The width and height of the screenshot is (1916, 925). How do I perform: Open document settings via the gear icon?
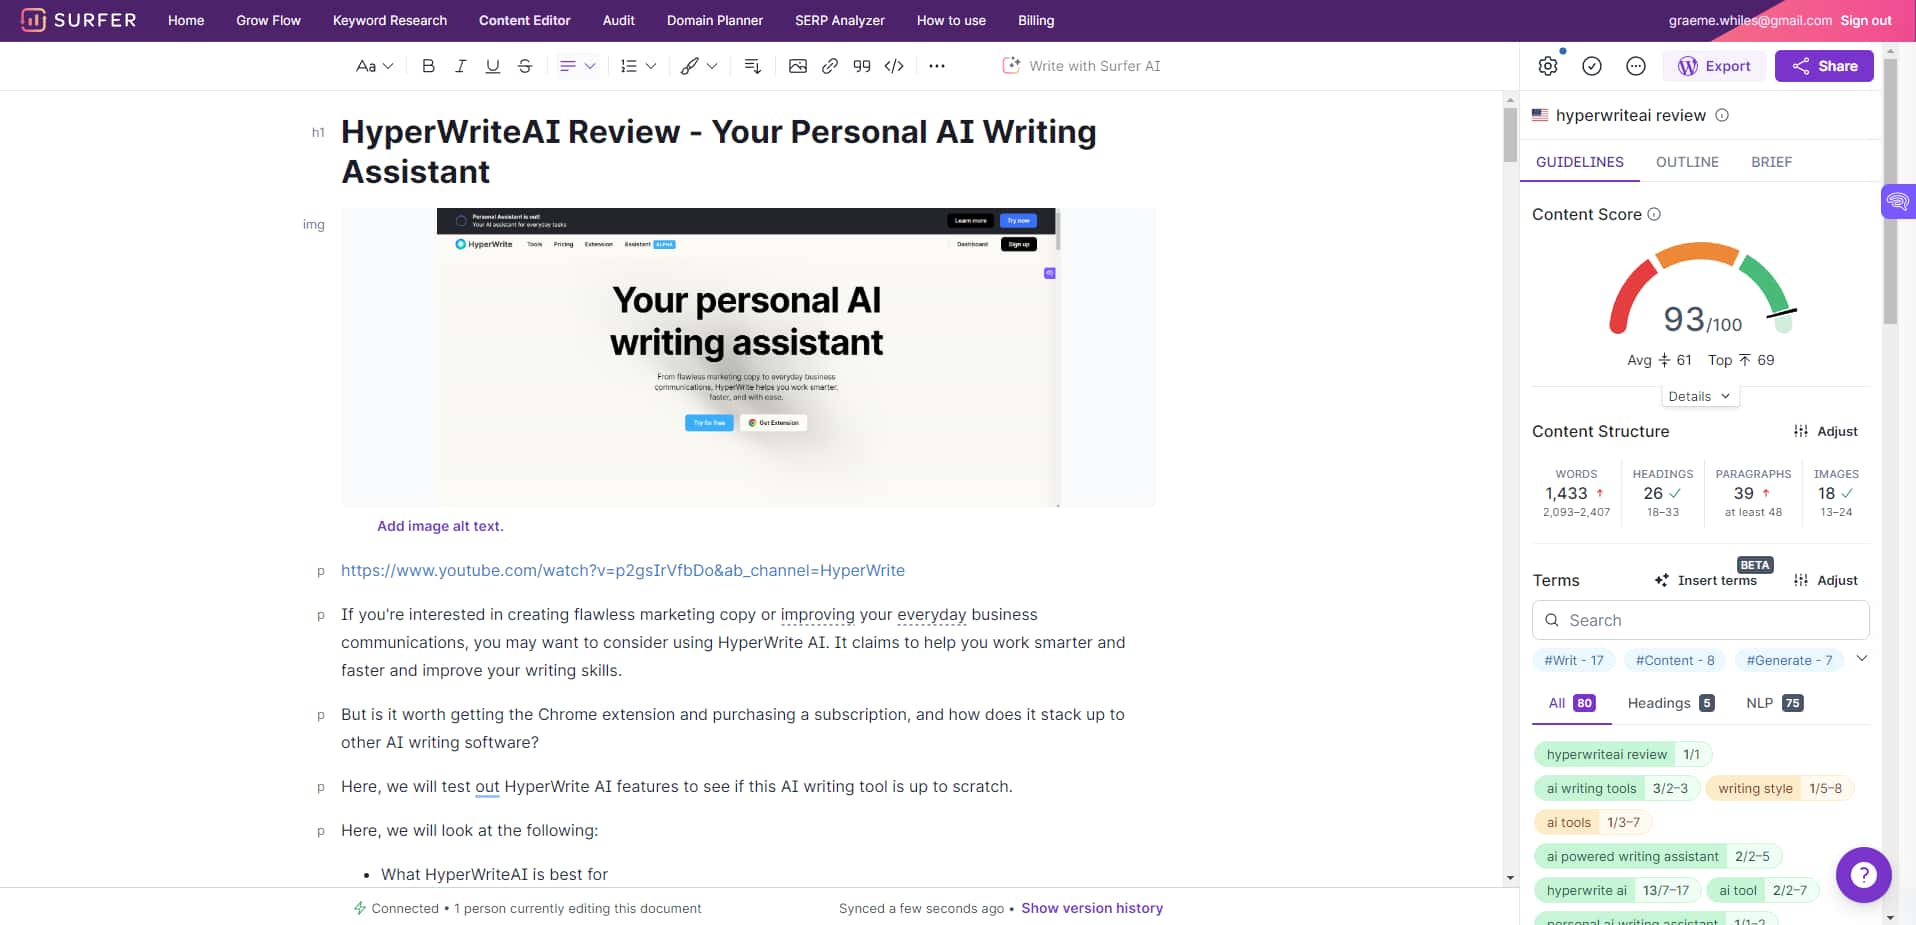[1547, 65]
